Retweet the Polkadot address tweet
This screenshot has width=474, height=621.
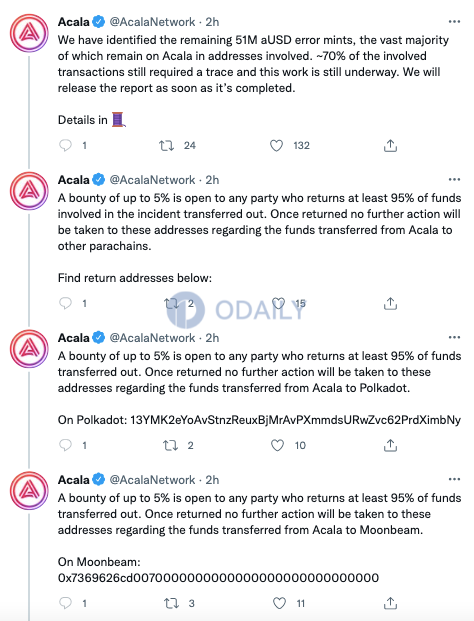tap(171, 446)
